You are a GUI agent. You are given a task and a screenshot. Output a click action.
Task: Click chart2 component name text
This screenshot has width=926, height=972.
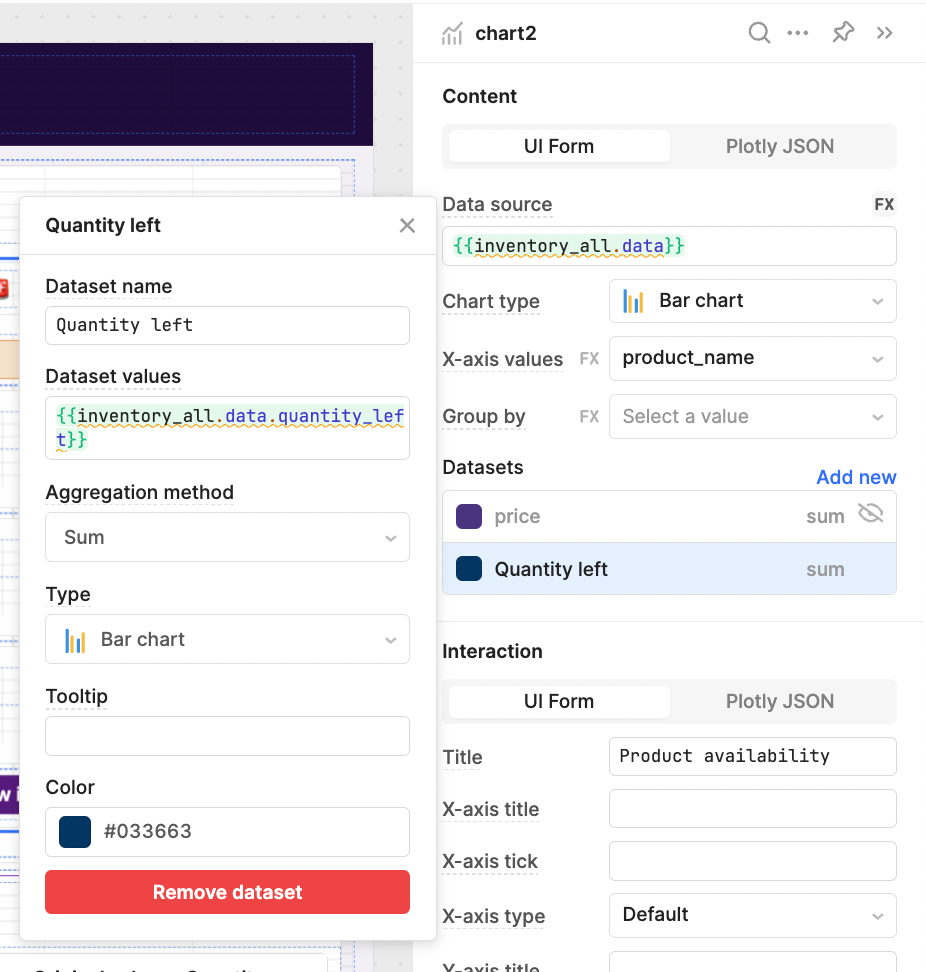click(506, 33)
